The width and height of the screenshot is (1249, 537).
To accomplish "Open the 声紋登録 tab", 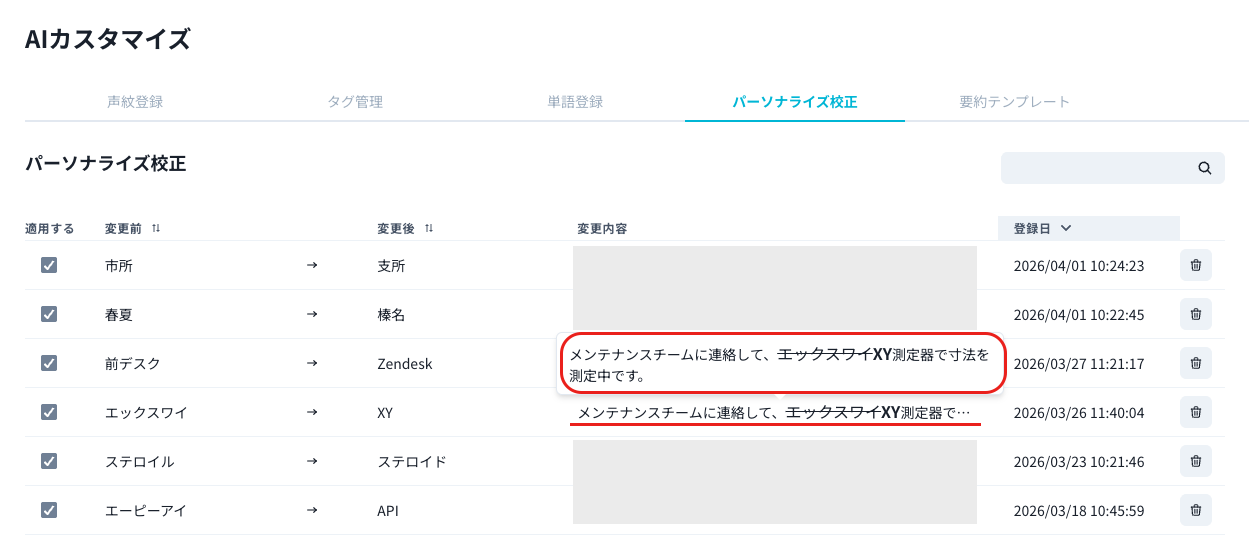I will (135, 102).
